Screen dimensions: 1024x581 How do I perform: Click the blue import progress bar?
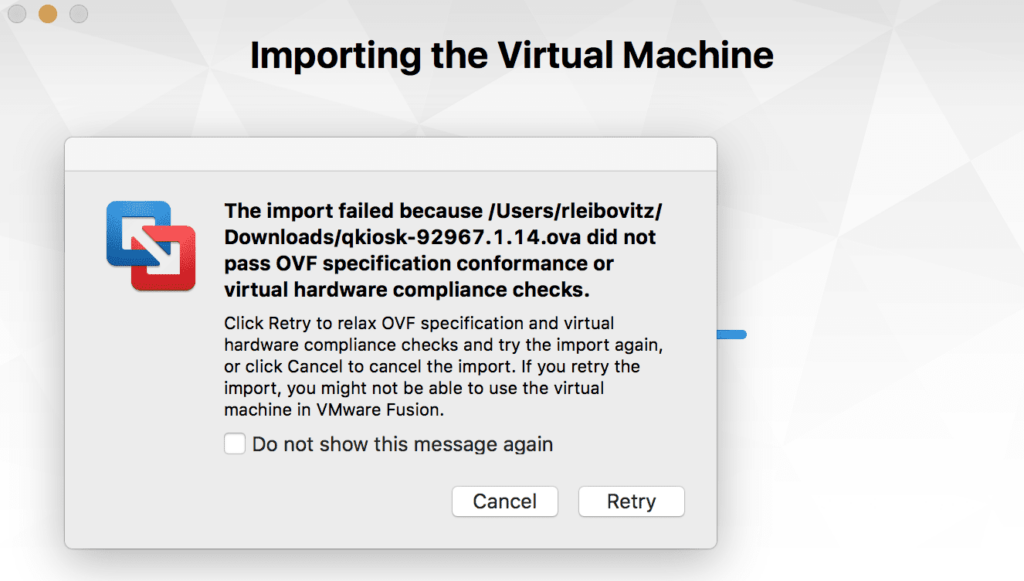click(x=732, y=335)
